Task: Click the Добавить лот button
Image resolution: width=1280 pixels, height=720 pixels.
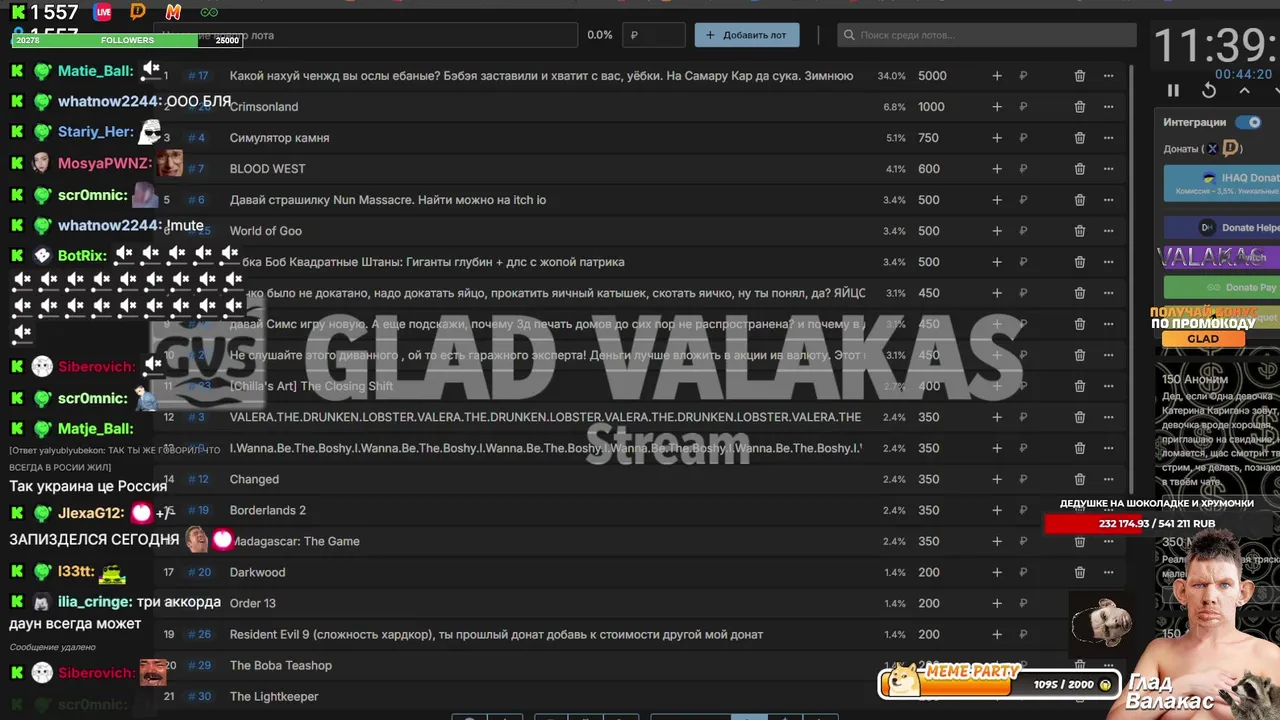Action: [747, 35]
